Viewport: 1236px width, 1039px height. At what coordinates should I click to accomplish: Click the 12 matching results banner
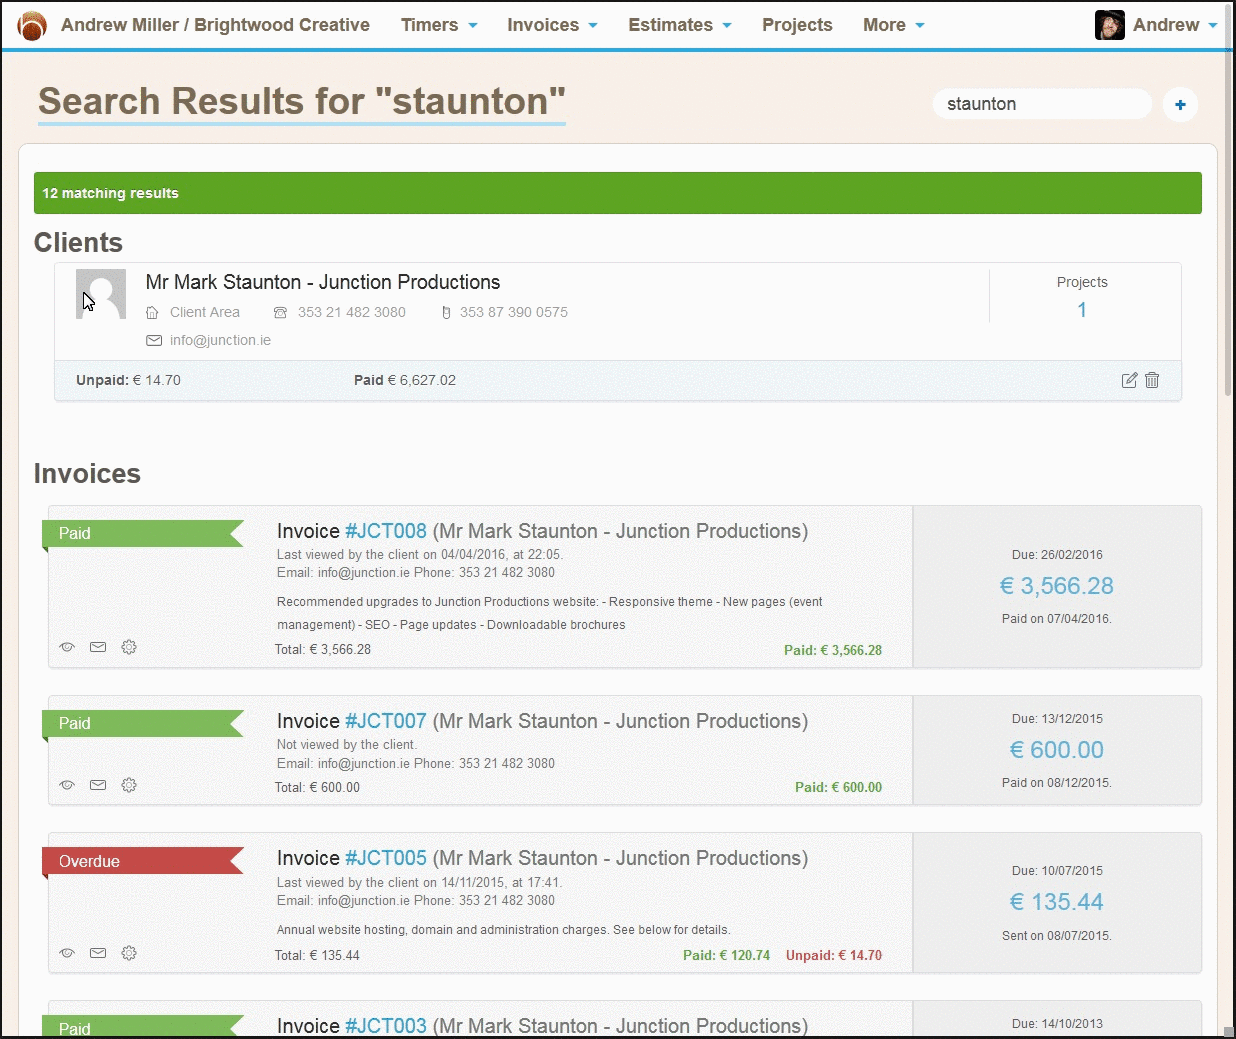[618, 193]
